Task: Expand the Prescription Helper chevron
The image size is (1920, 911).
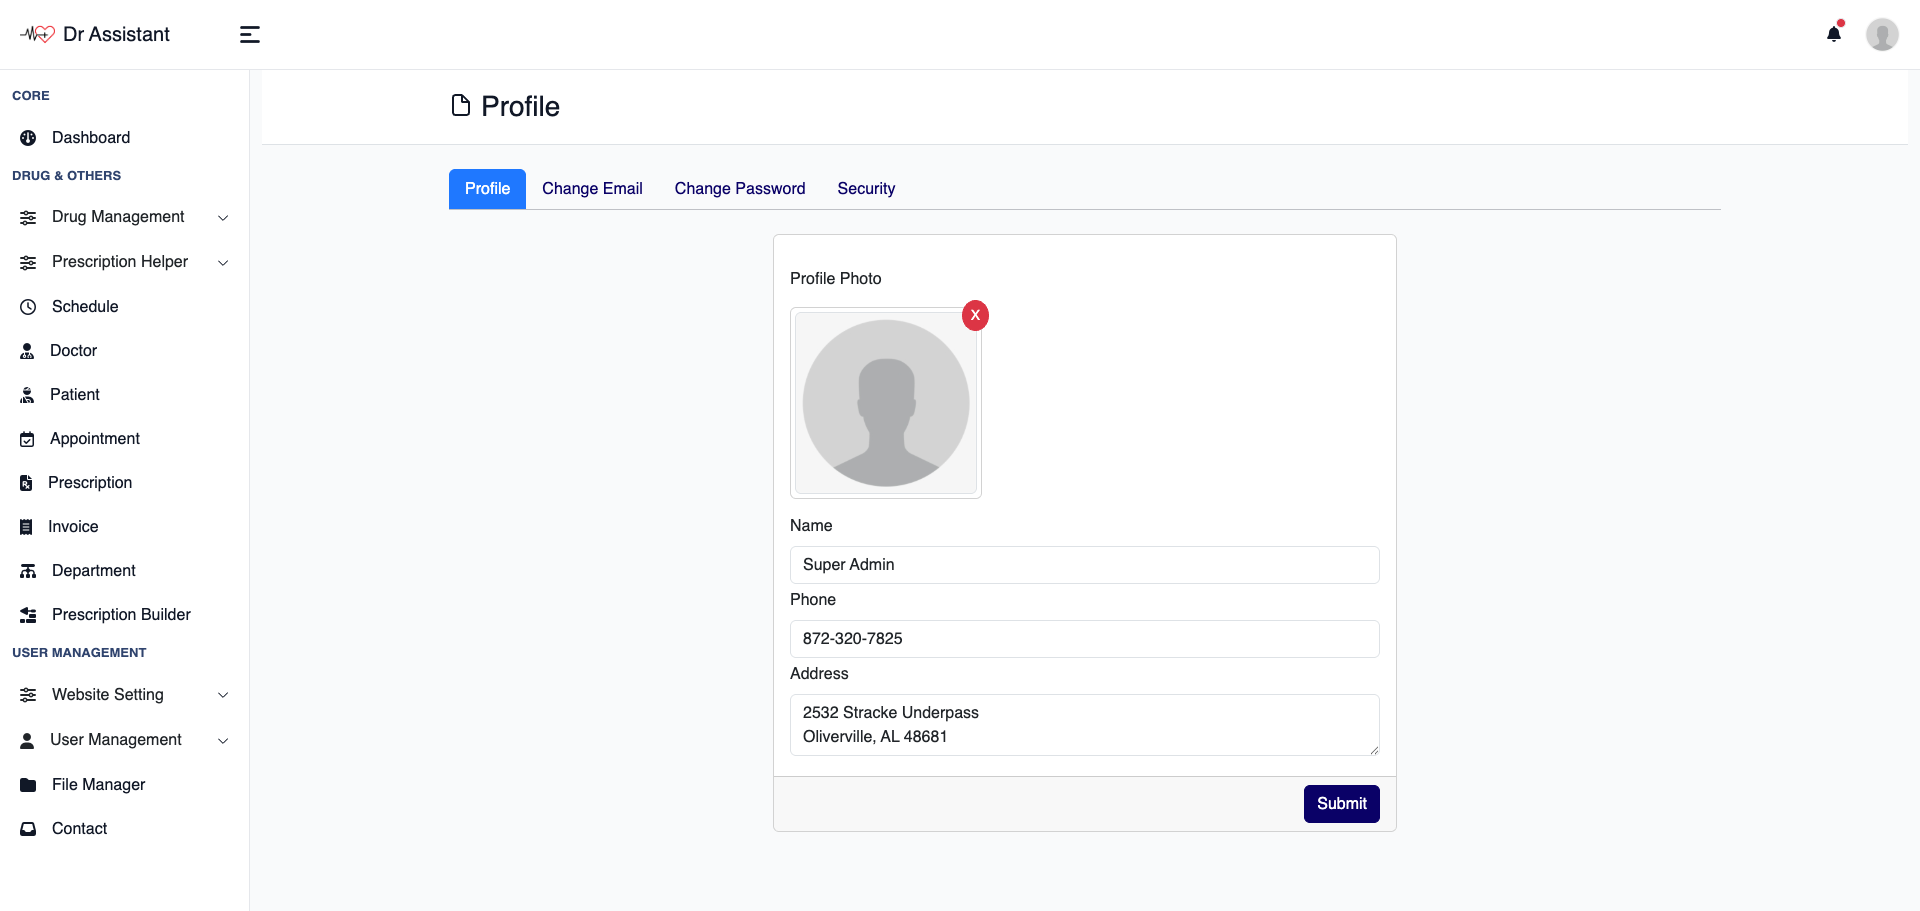Action: click(x=223, y=263)
